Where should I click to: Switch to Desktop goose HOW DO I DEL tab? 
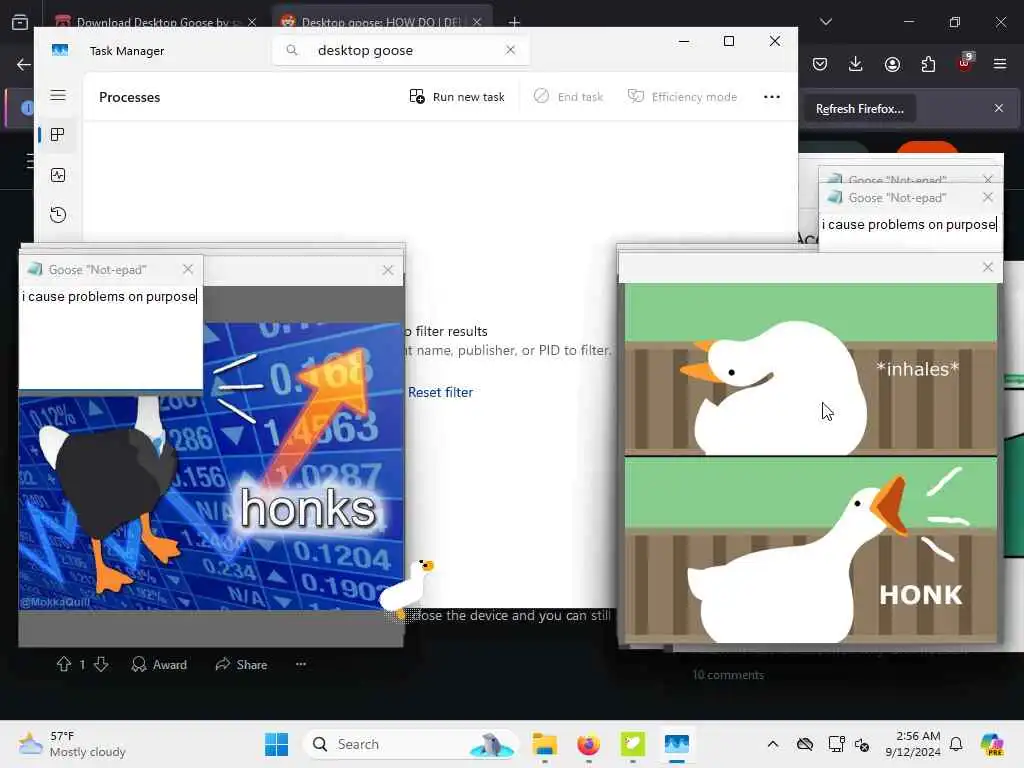point(381,22)
